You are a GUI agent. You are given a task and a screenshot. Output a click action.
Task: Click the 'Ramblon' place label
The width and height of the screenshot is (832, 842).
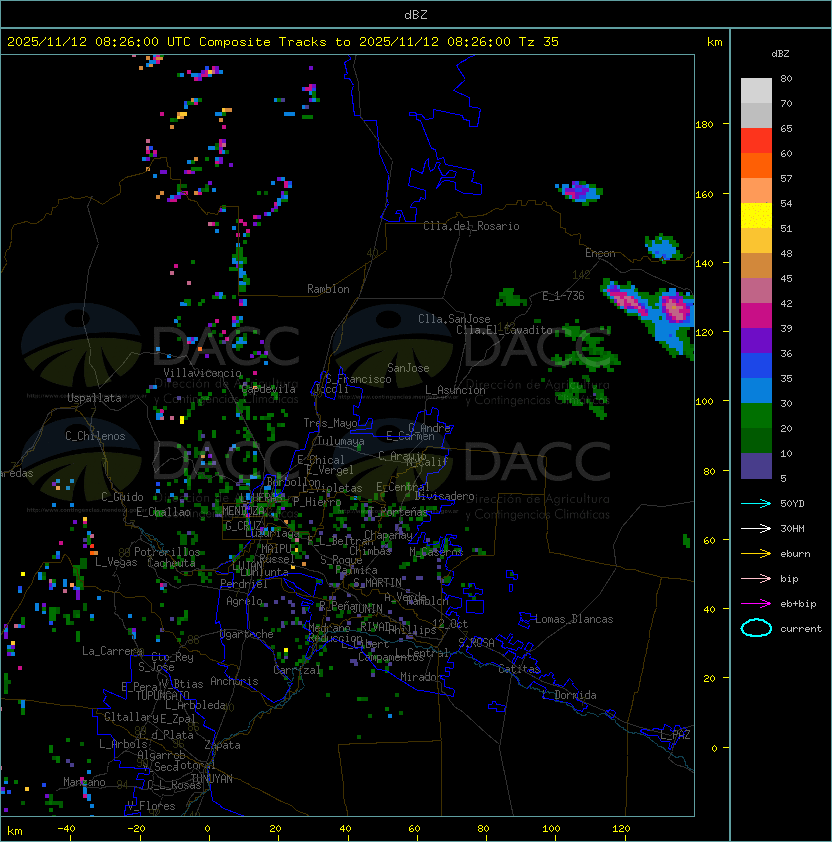click(328, 289)
